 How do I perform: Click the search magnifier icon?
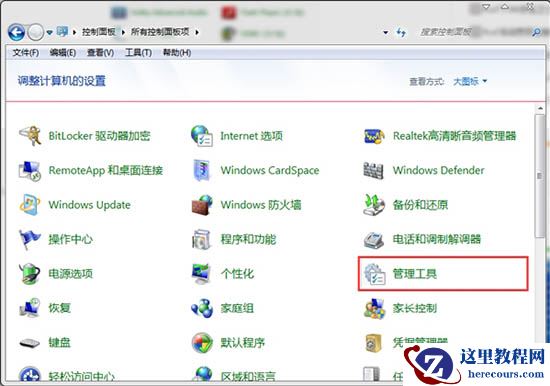click(536, 32)
